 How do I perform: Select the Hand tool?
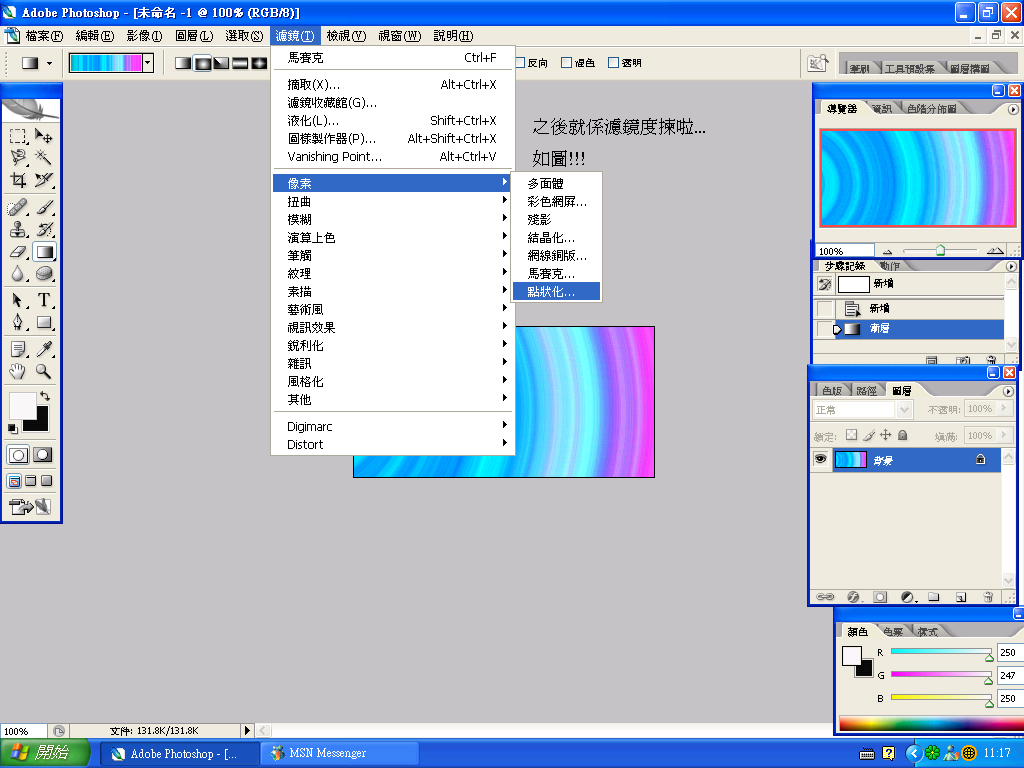[18, 372]
